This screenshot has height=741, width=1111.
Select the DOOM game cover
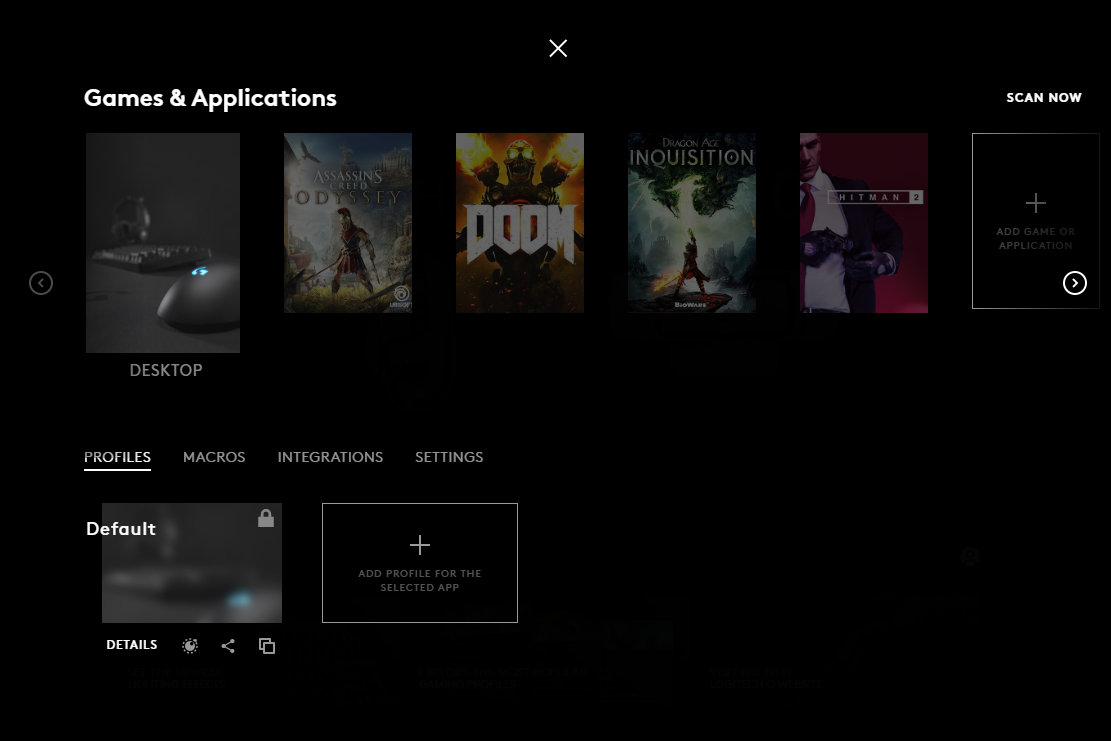click(520, 222)
